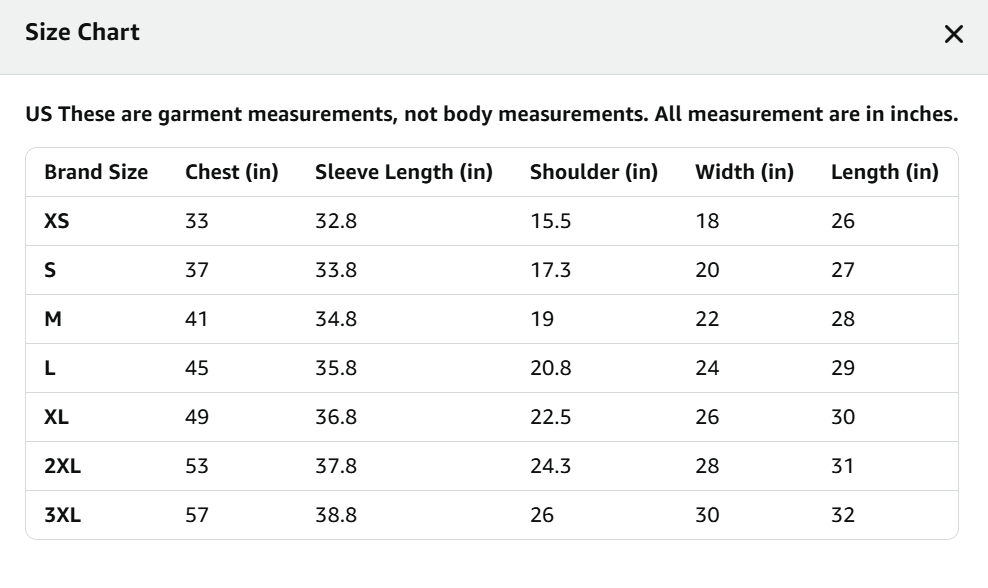The image size is (988, 588).
Task: Click length value 32 for 3XL
Action: pyautogui.click(x=843, y=515)
